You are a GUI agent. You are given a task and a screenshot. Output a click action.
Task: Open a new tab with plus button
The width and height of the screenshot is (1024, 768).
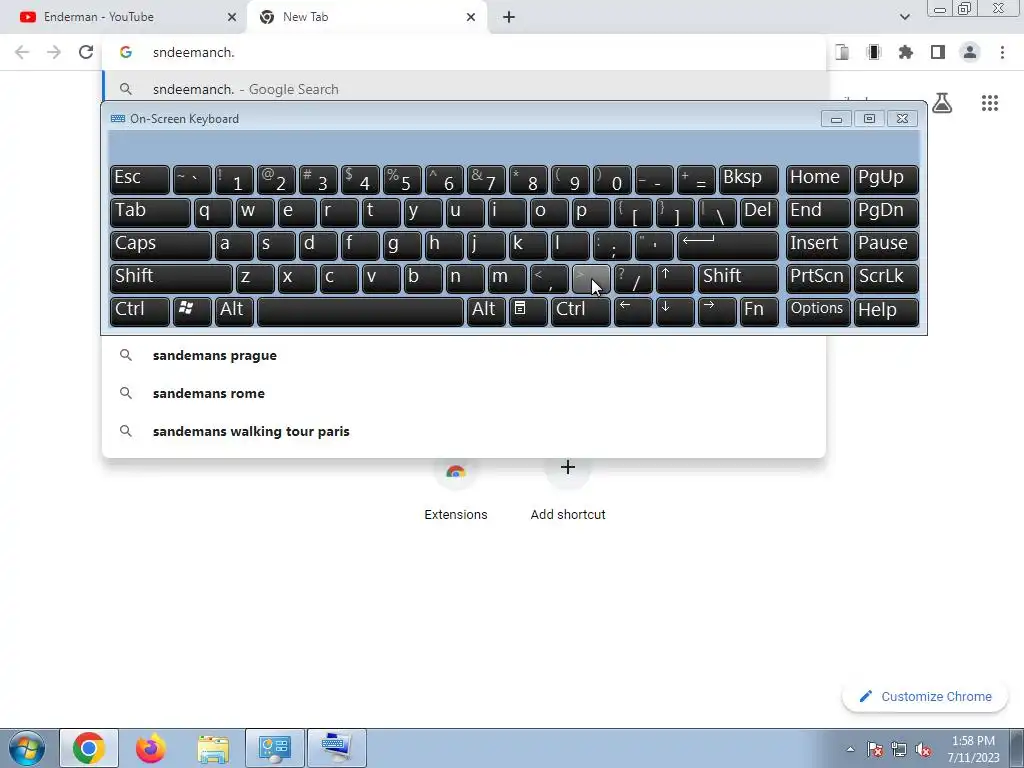coord(509,17)
